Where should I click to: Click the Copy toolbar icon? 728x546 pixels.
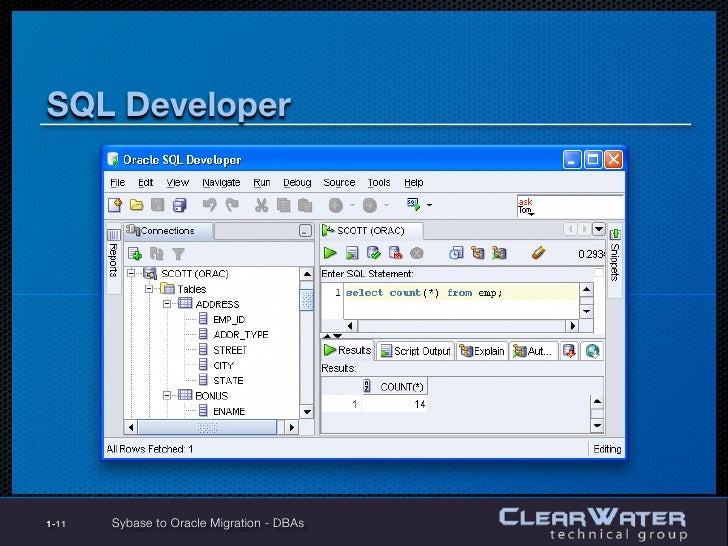[x=283, y=205]
